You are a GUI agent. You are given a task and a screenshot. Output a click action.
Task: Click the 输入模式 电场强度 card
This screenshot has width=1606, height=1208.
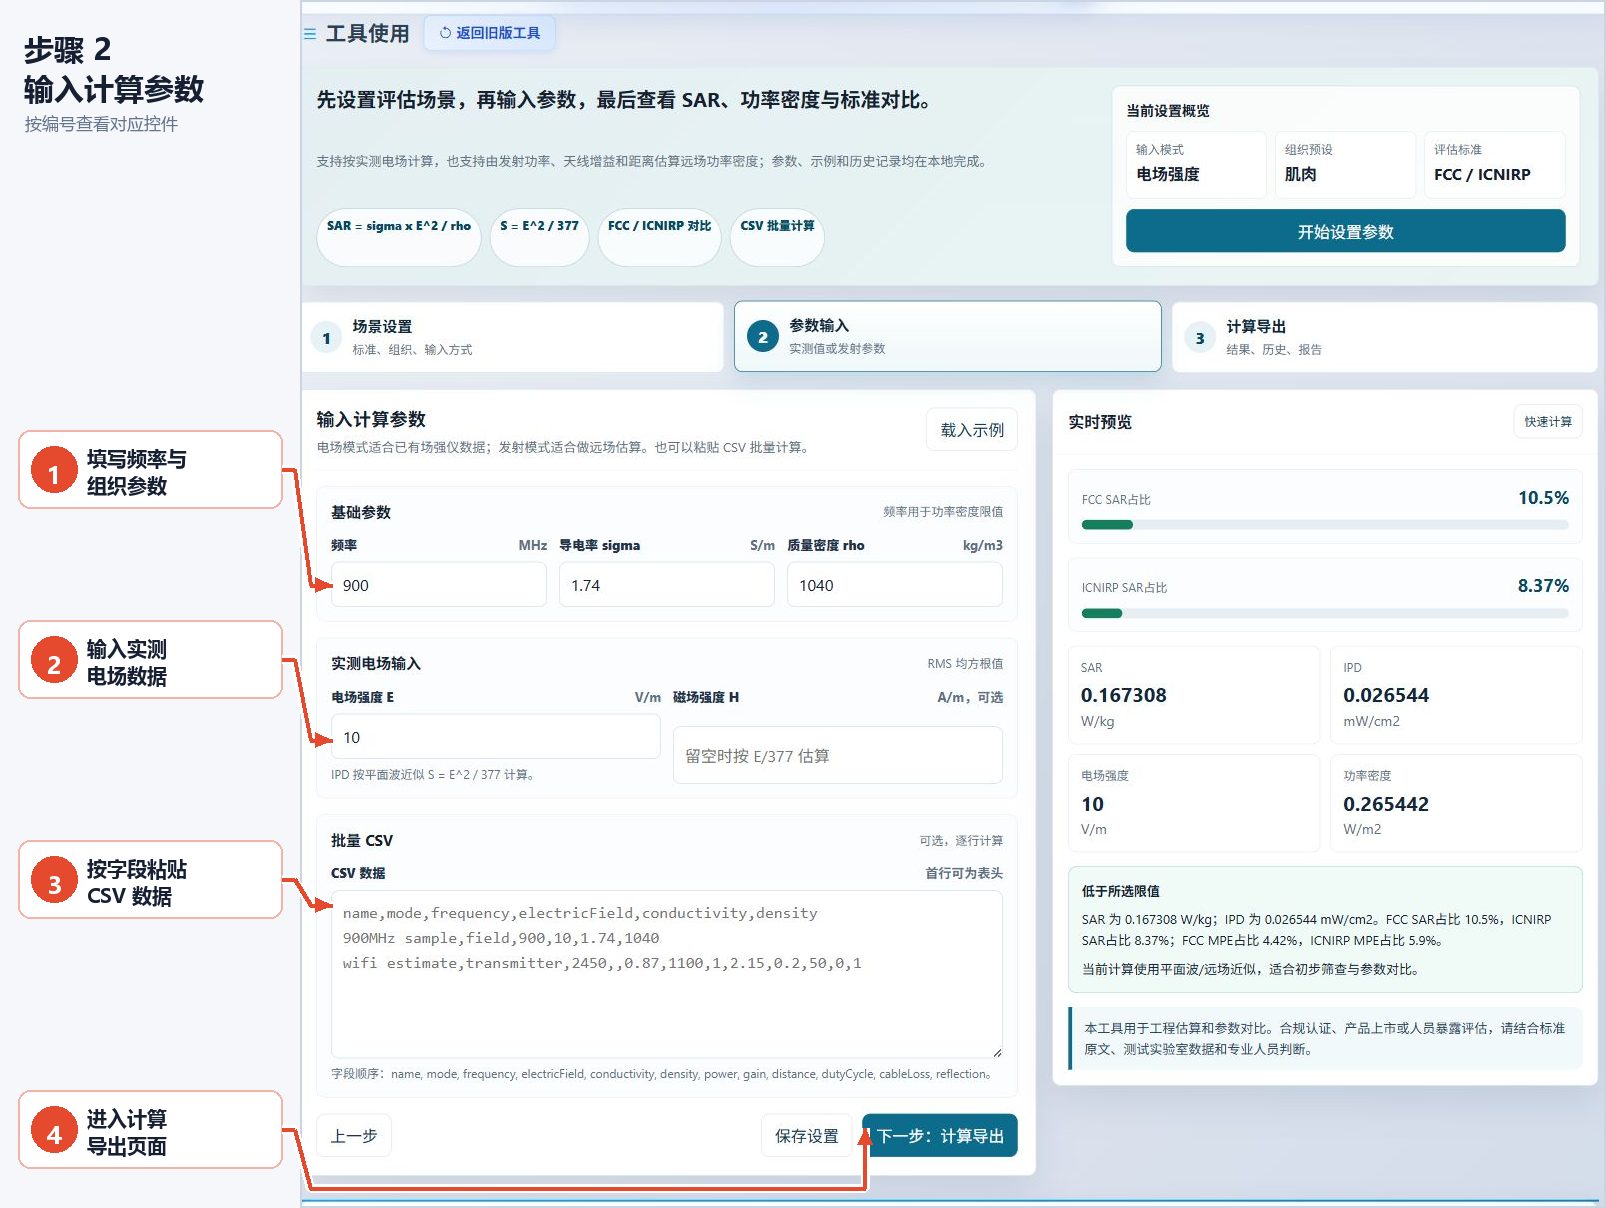point(1196,164)
